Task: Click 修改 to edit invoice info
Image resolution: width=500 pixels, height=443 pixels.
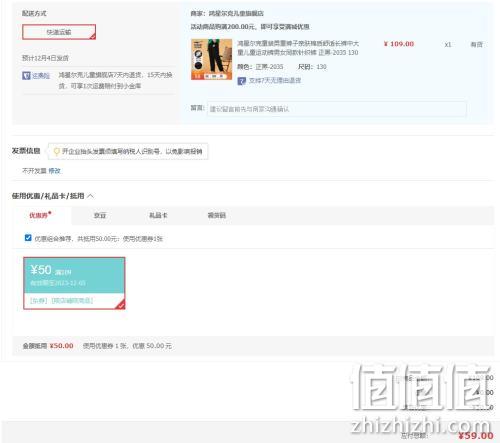Action: pyautogui.click(x=54, y=171)
